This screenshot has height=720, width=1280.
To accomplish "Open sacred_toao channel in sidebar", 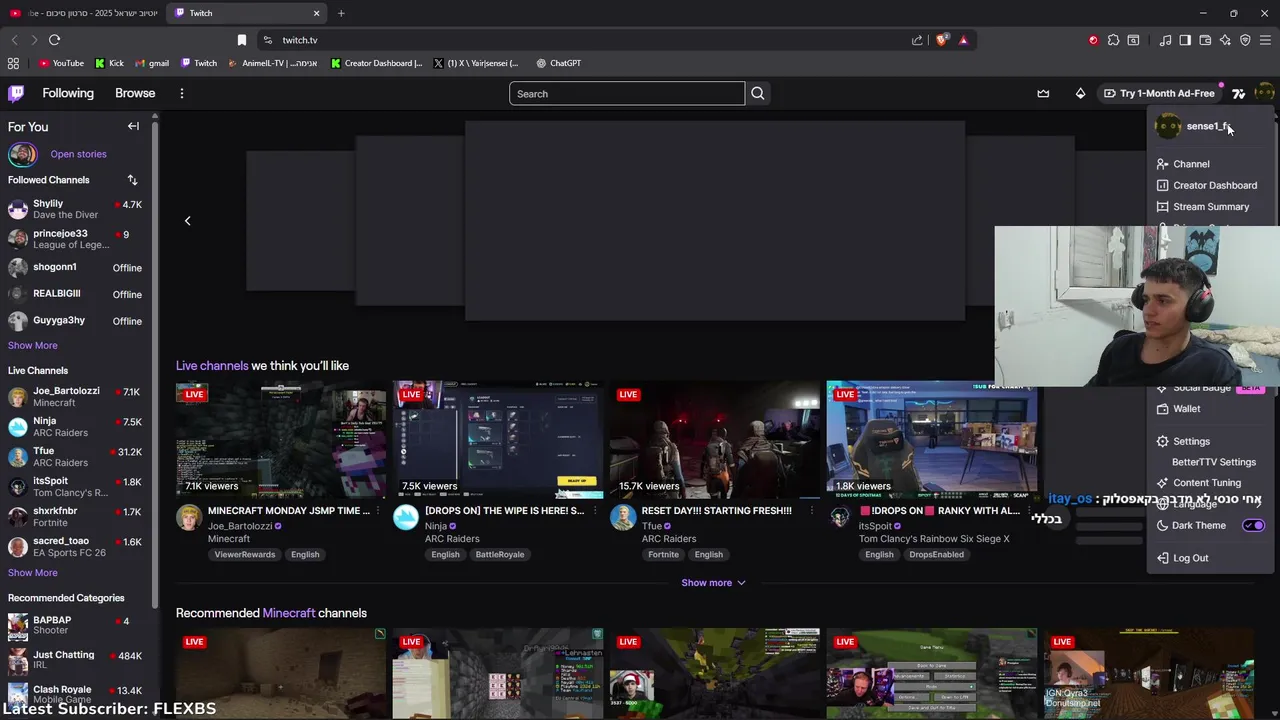I will coord(75,546).
